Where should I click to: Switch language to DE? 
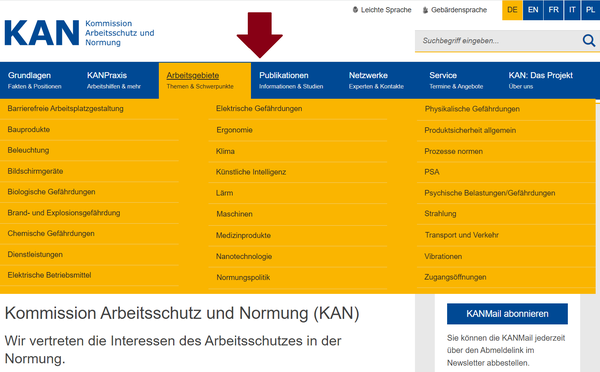pos(512,10)
